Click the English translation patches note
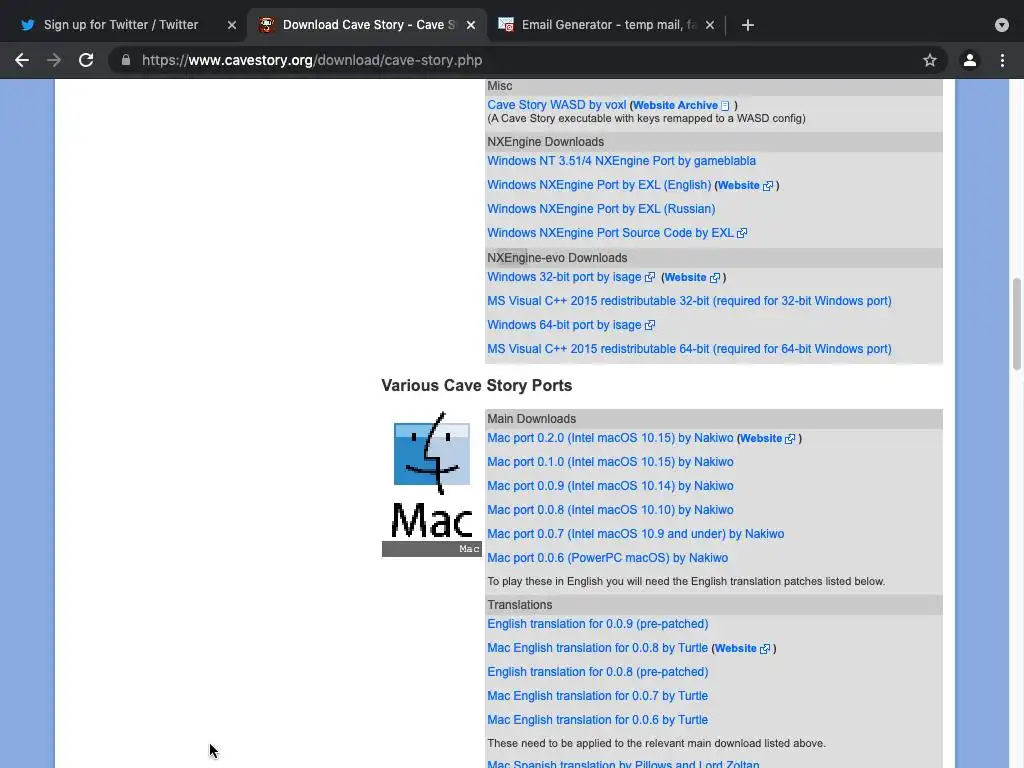The height and width of the screenshot is (768, 1024). pyautogui.click(x=686, y=581)
